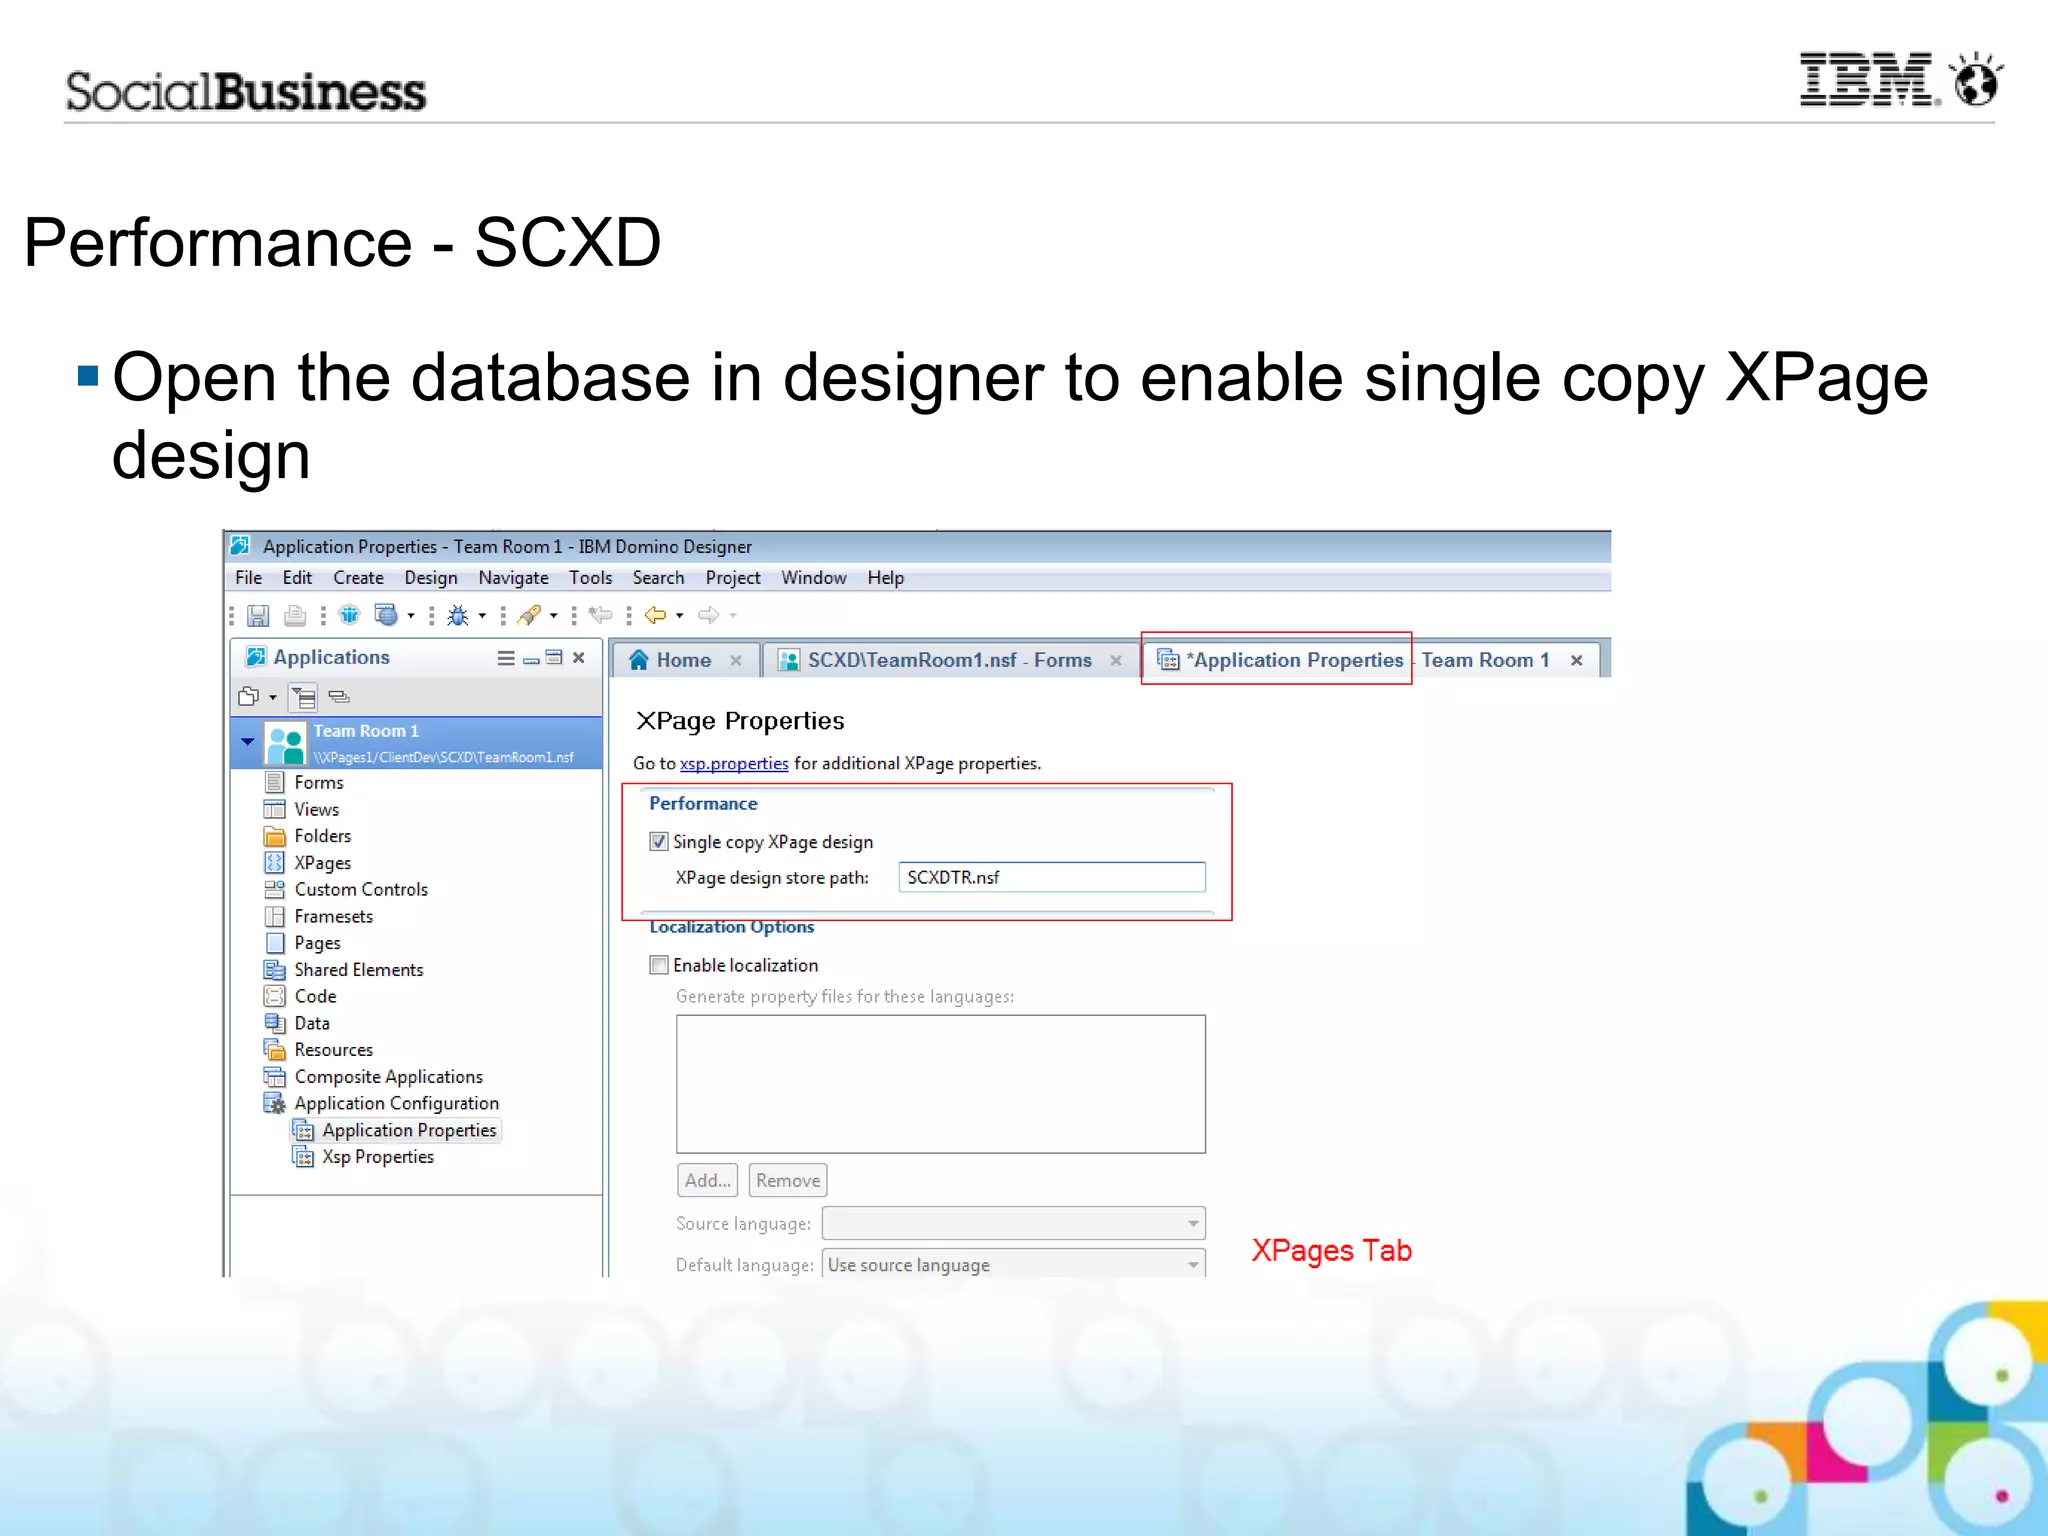Open the Applications panel view menu icon
2048x1536 pixels.
coord(506,658)
